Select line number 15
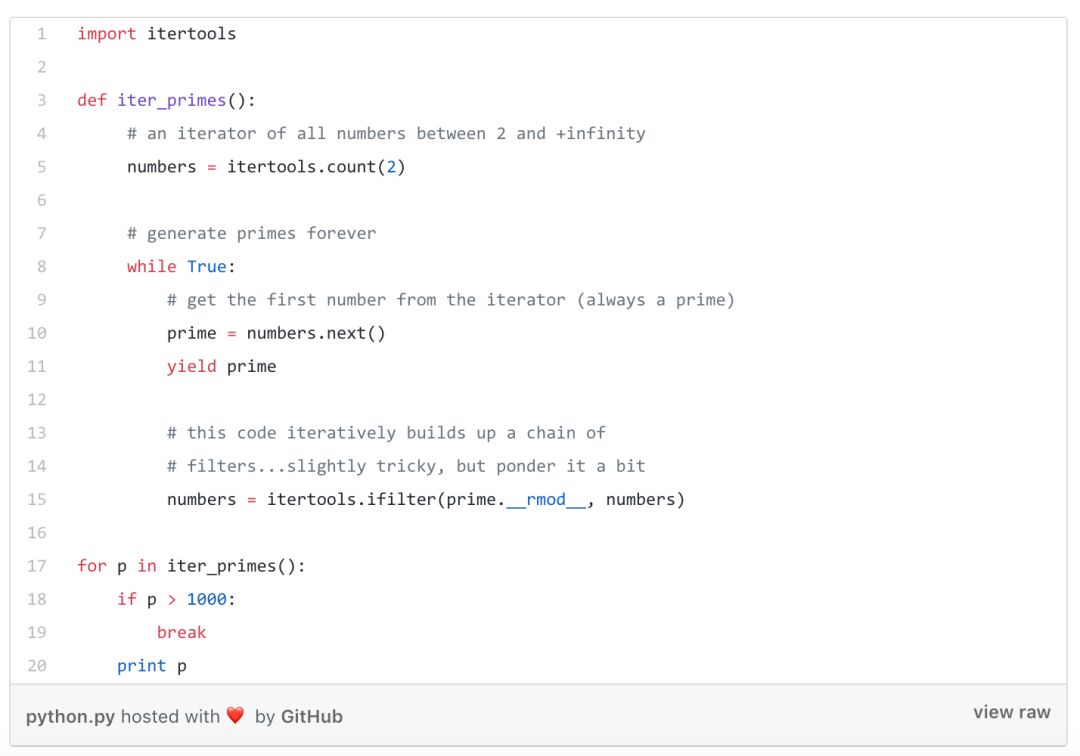 37,499
